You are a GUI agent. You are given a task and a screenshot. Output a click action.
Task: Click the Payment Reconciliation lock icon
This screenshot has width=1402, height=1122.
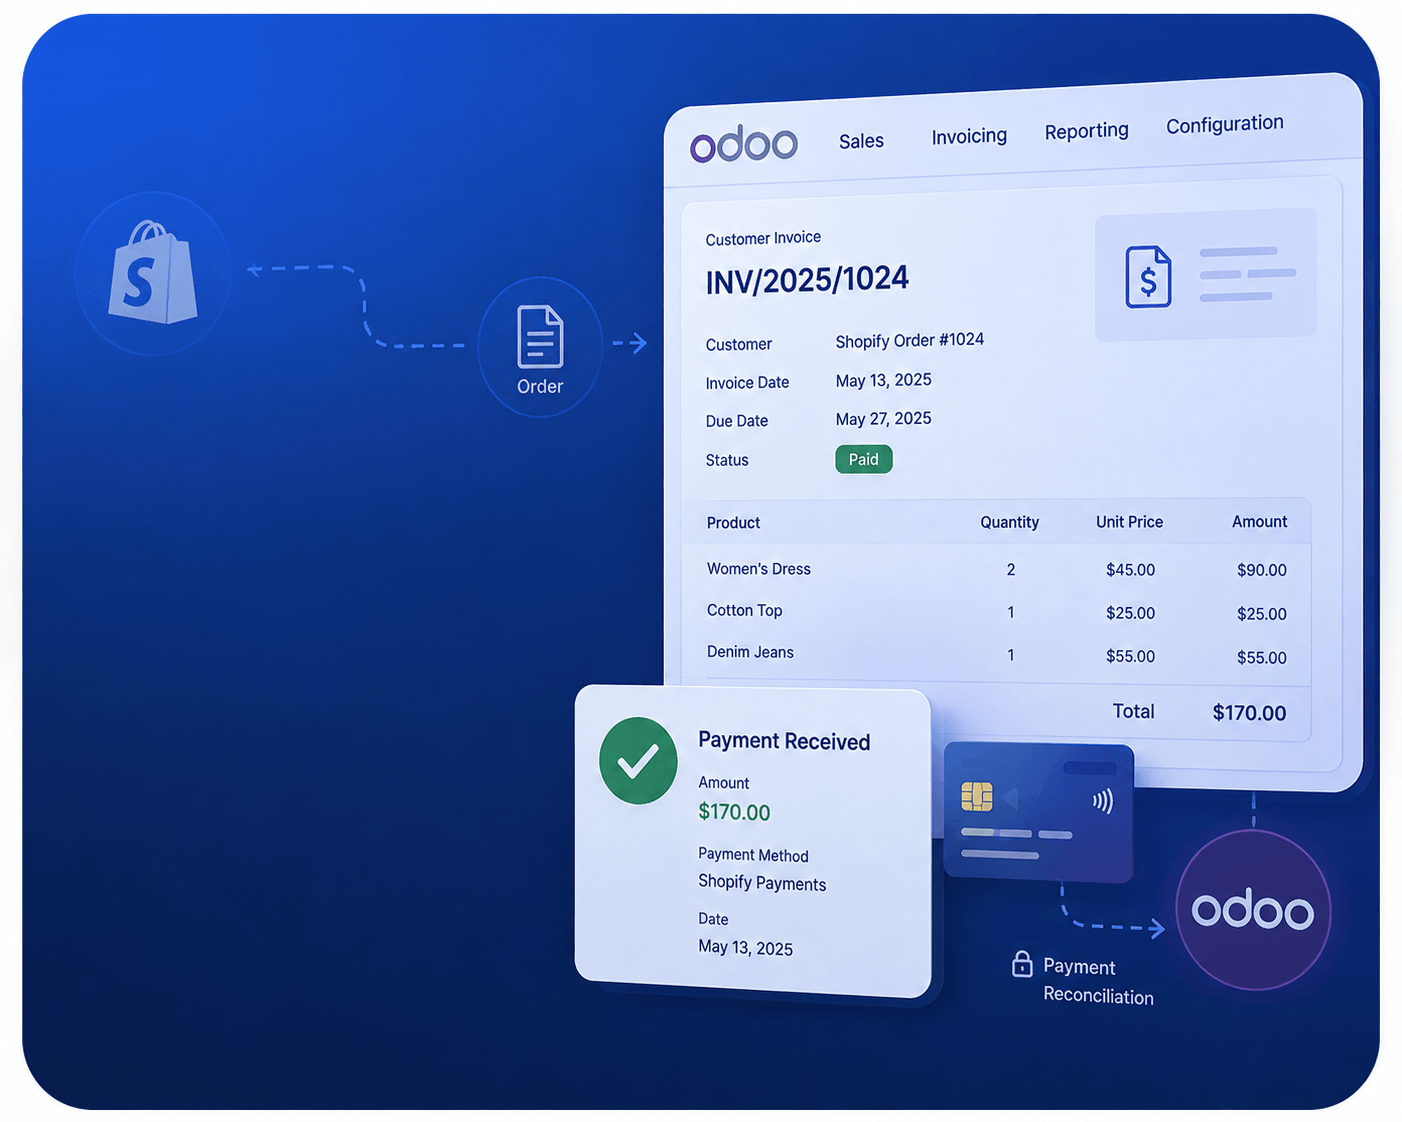coord(1022,964)
